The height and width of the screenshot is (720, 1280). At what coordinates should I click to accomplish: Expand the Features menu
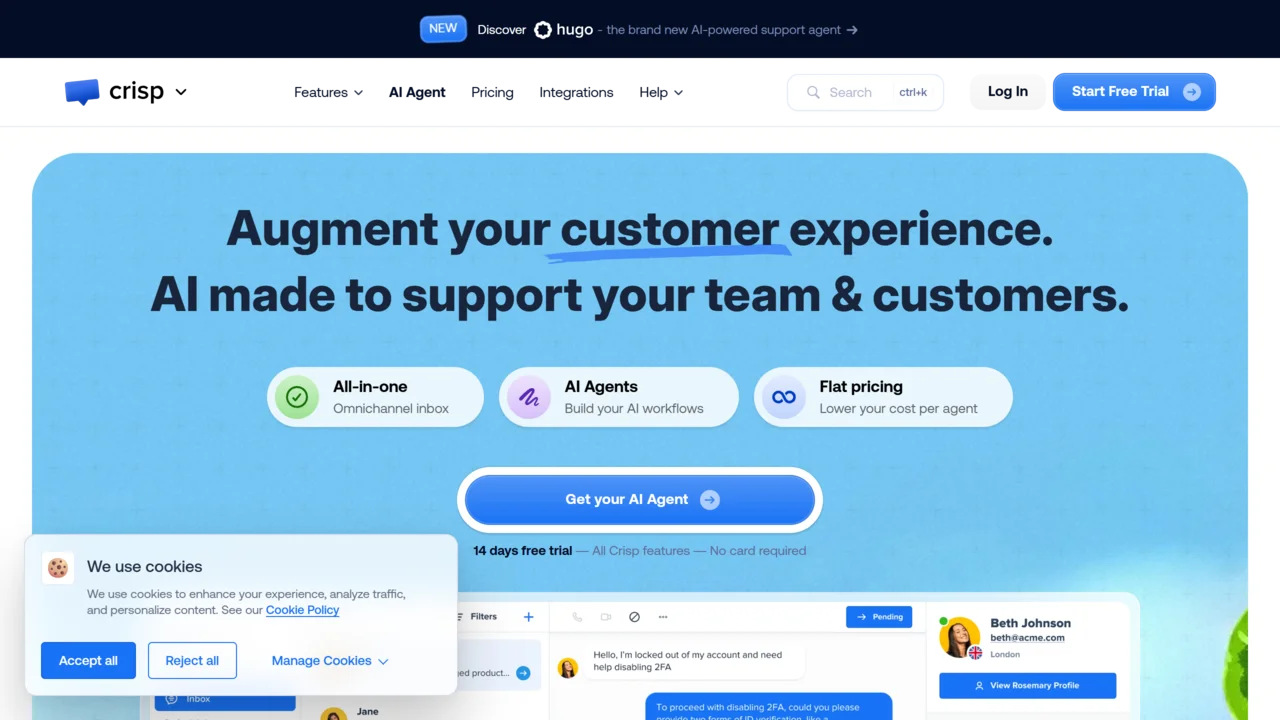[328, 92]
